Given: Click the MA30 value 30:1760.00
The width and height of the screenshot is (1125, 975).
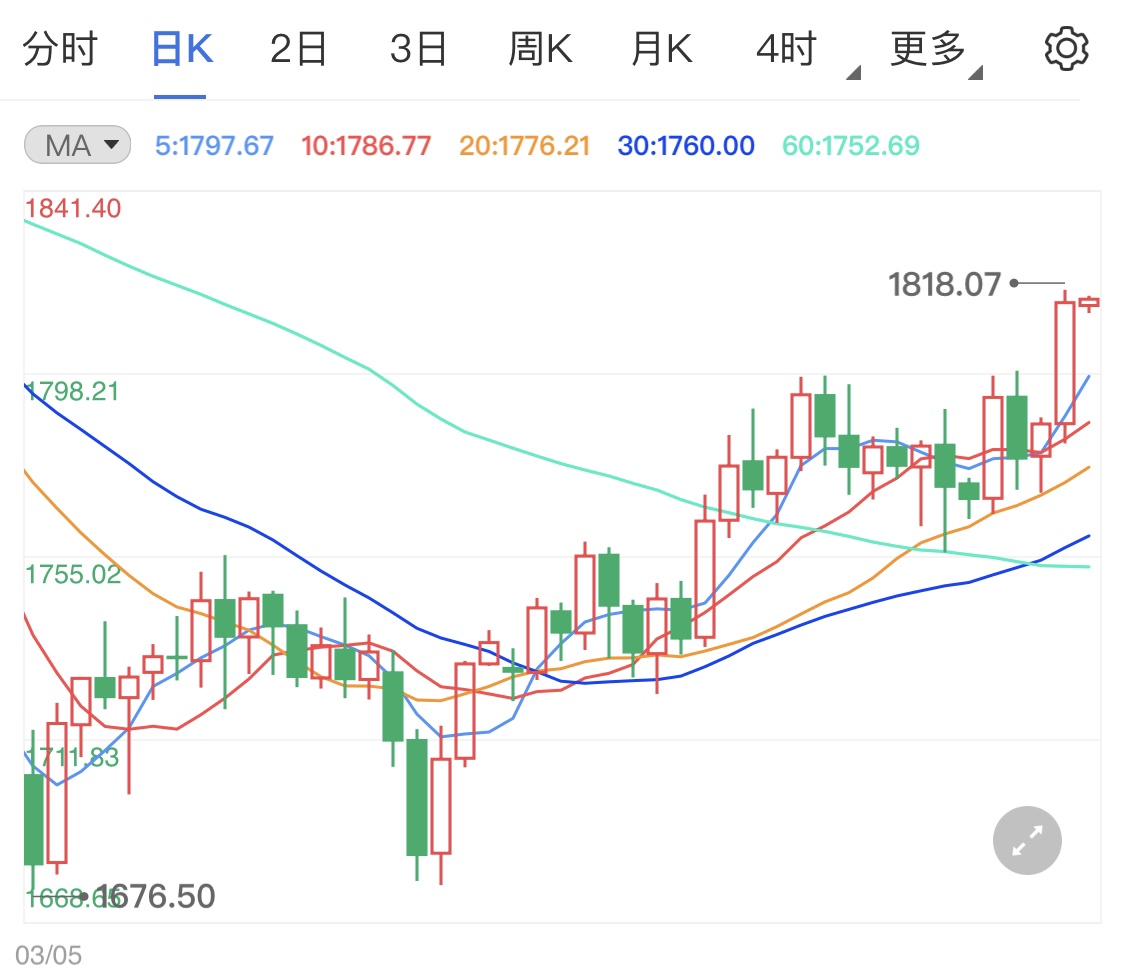Looking at the screenshot, I should (x=686, y=146).
